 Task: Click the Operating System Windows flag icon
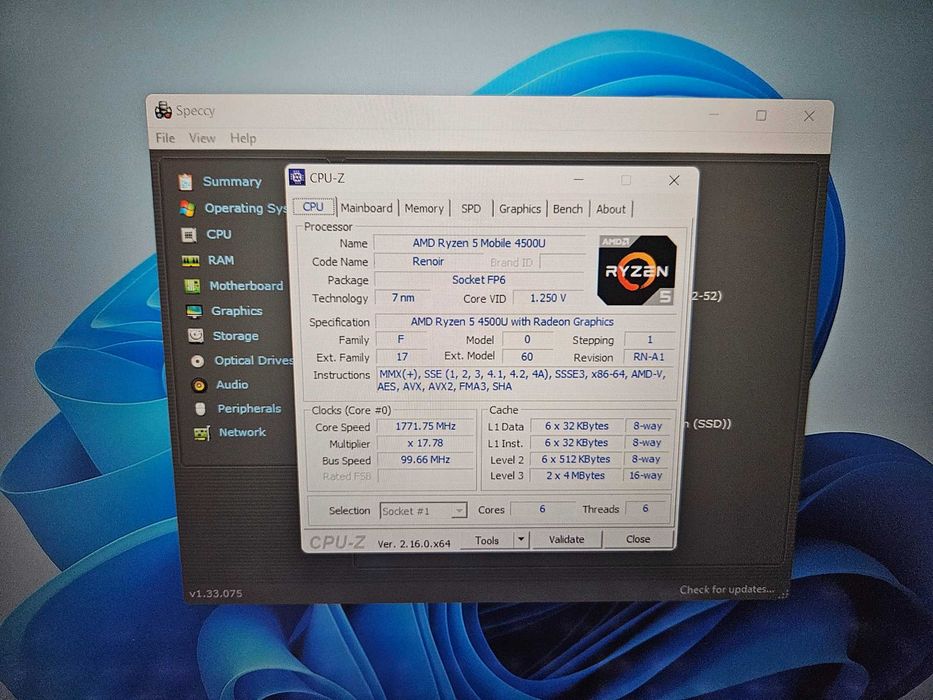click(x=187, y=208)
